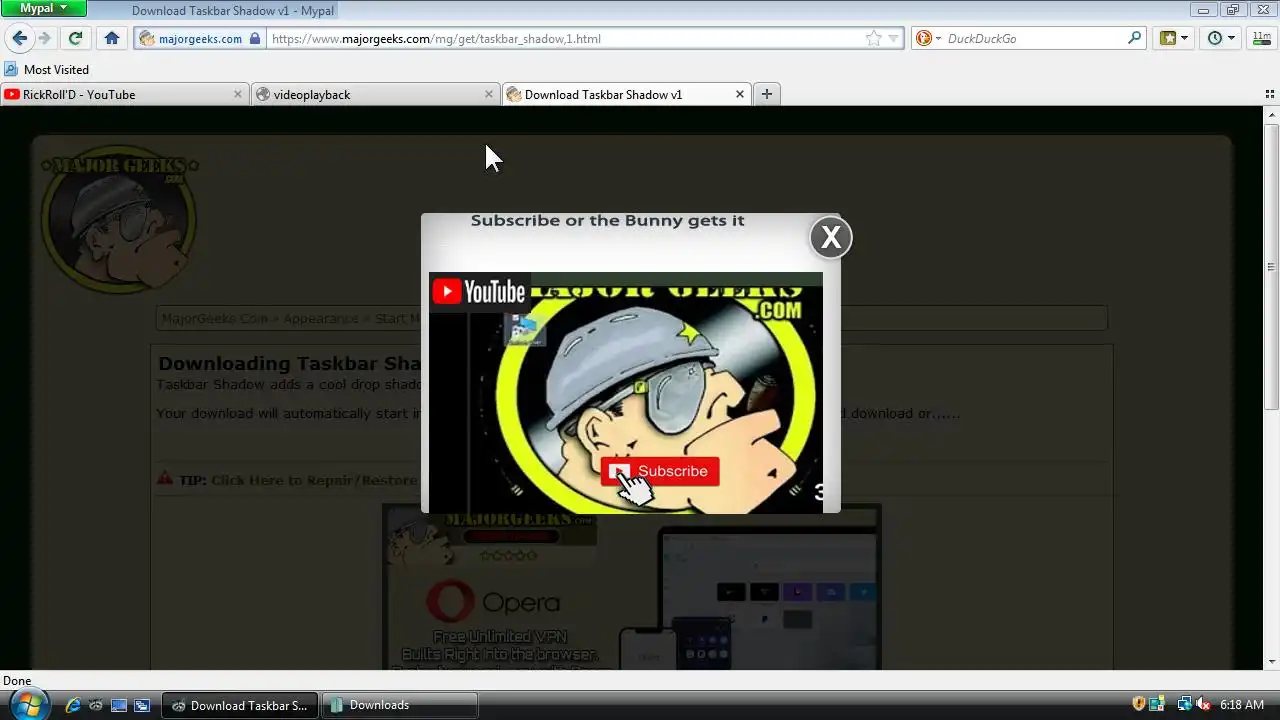Image resolution: width=1280 pixels, height=720 pixels.
Task: Open a new tab with the plus button
Action: [x=767, y=94]
